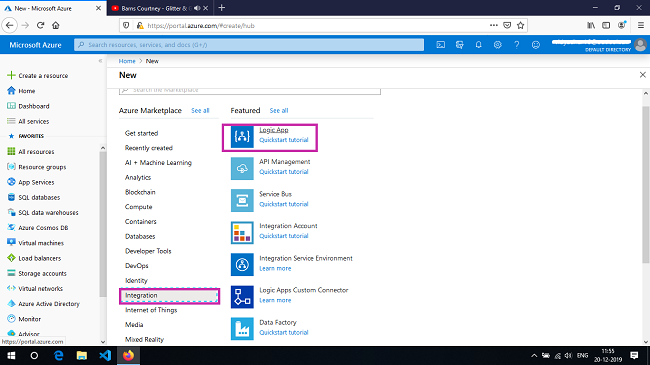The image size is (650, 365).
Task: Select the Blockchain category
Action: [x=140, y=192]
